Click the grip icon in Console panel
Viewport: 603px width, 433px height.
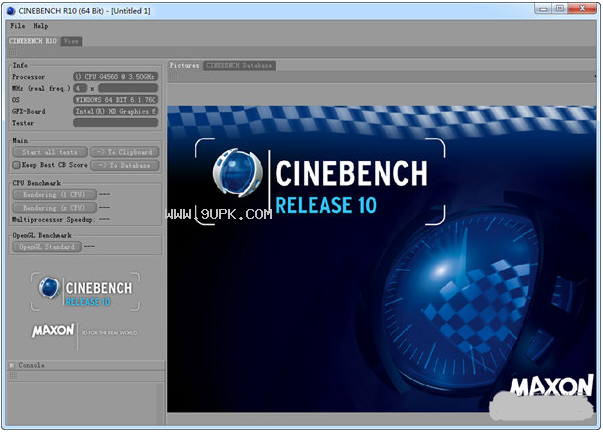click(x=13, y=376)
